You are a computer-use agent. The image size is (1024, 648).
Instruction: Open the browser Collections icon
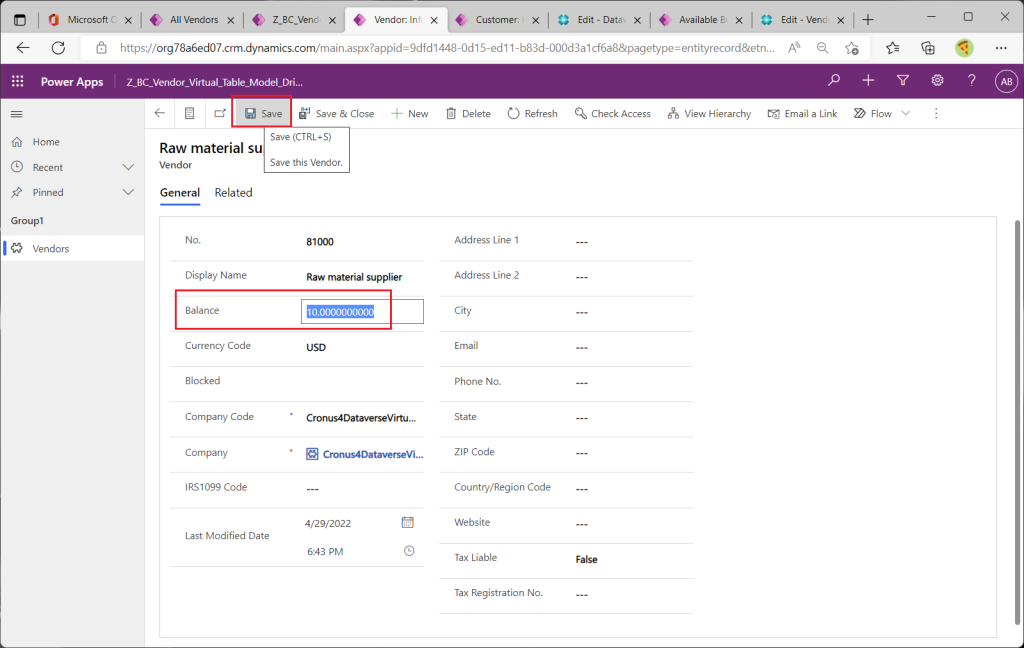click(x=928, y=48)
